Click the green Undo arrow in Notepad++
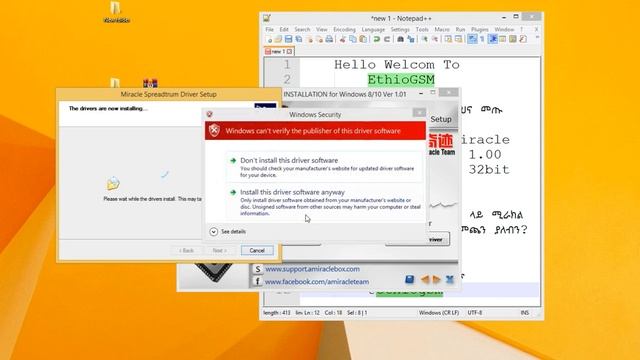Viewport: 640px width, 360px height. pyautogui.click(x=376, y=39)
